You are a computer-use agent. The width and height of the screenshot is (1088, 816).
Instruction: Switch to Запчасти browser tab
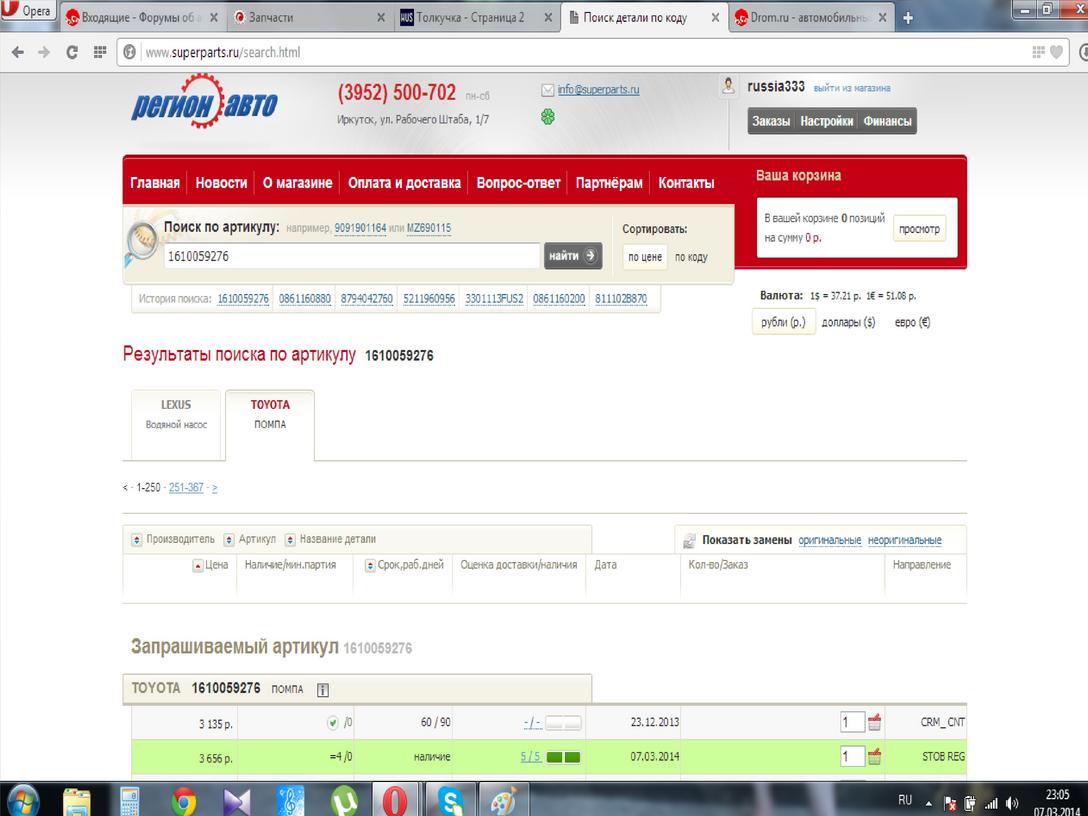click(309, 18)
